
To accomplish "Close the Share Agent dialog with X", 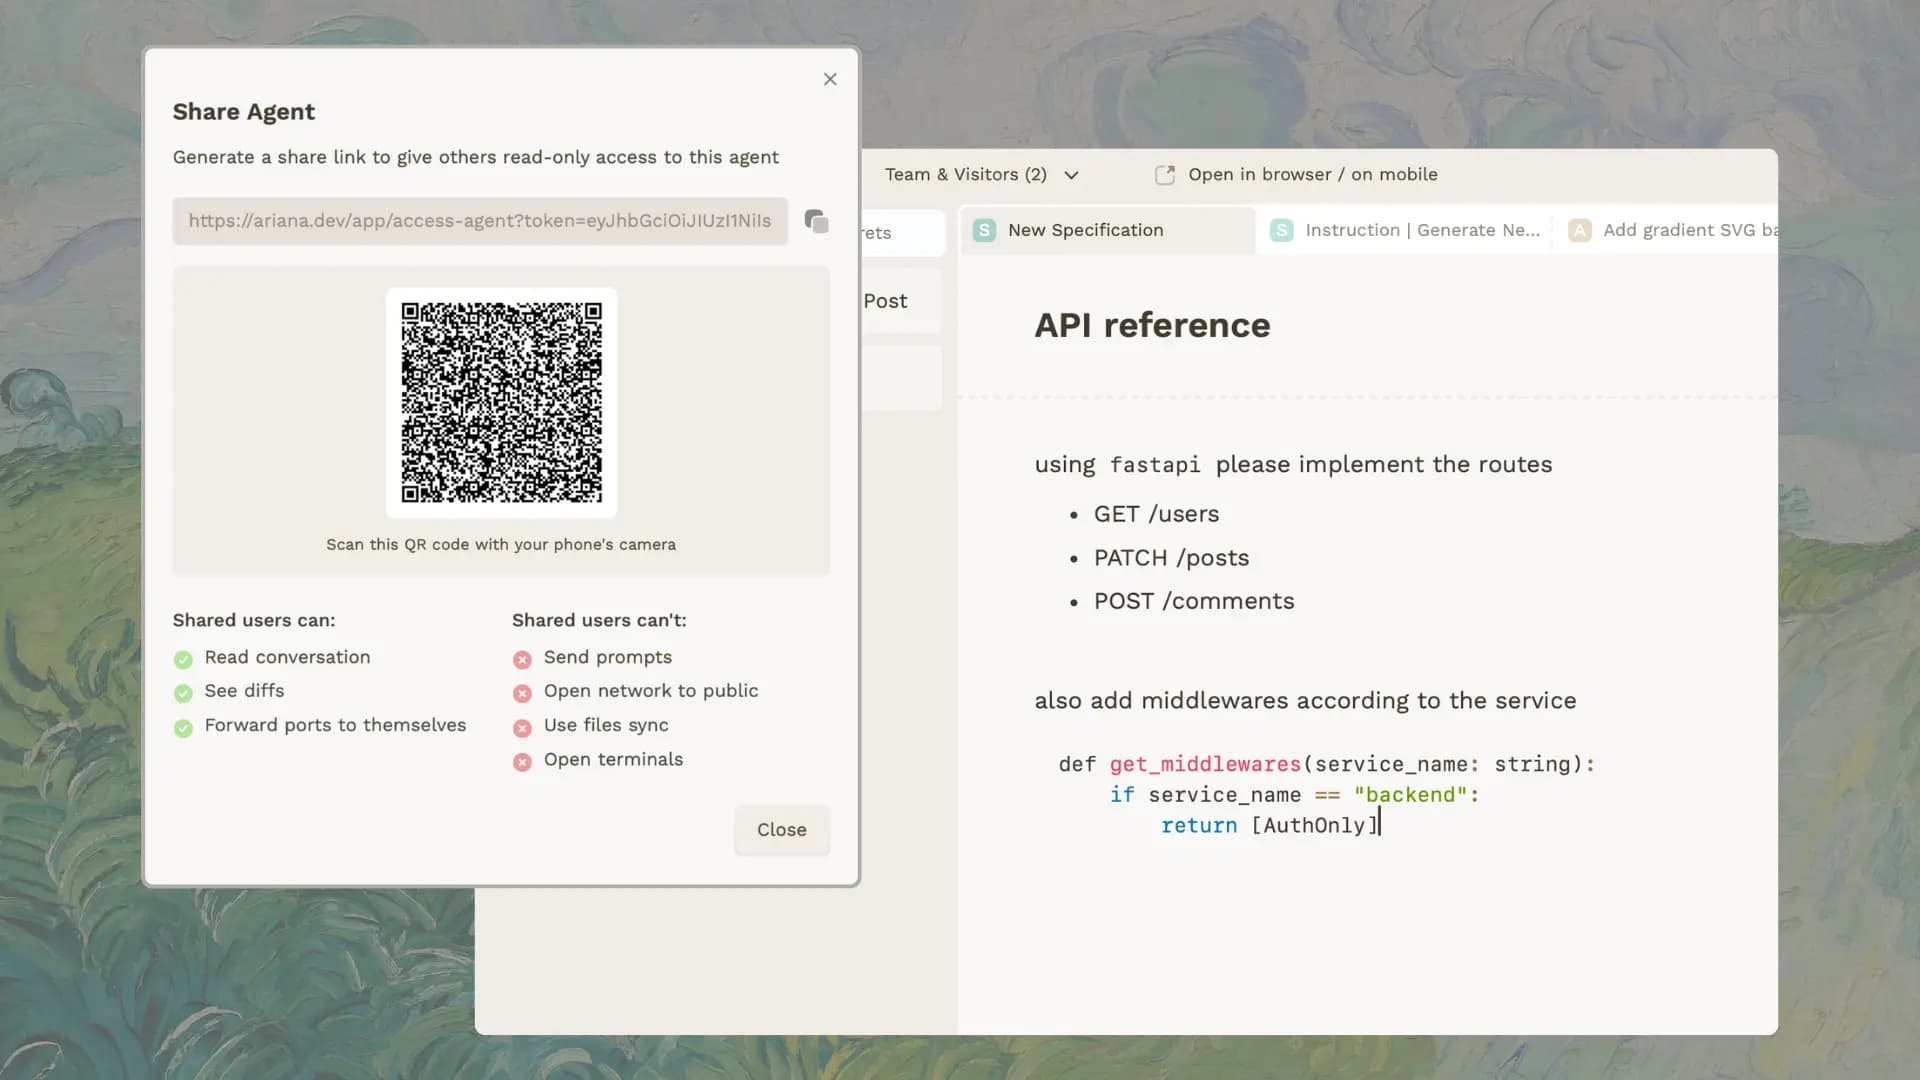I will tap(829, 79).
